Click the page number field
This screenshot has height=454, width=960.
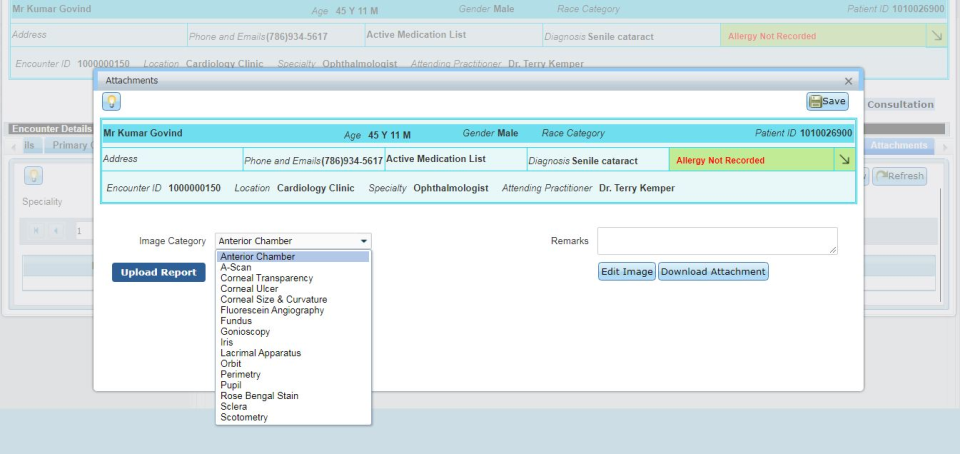(x=83, y=231)
